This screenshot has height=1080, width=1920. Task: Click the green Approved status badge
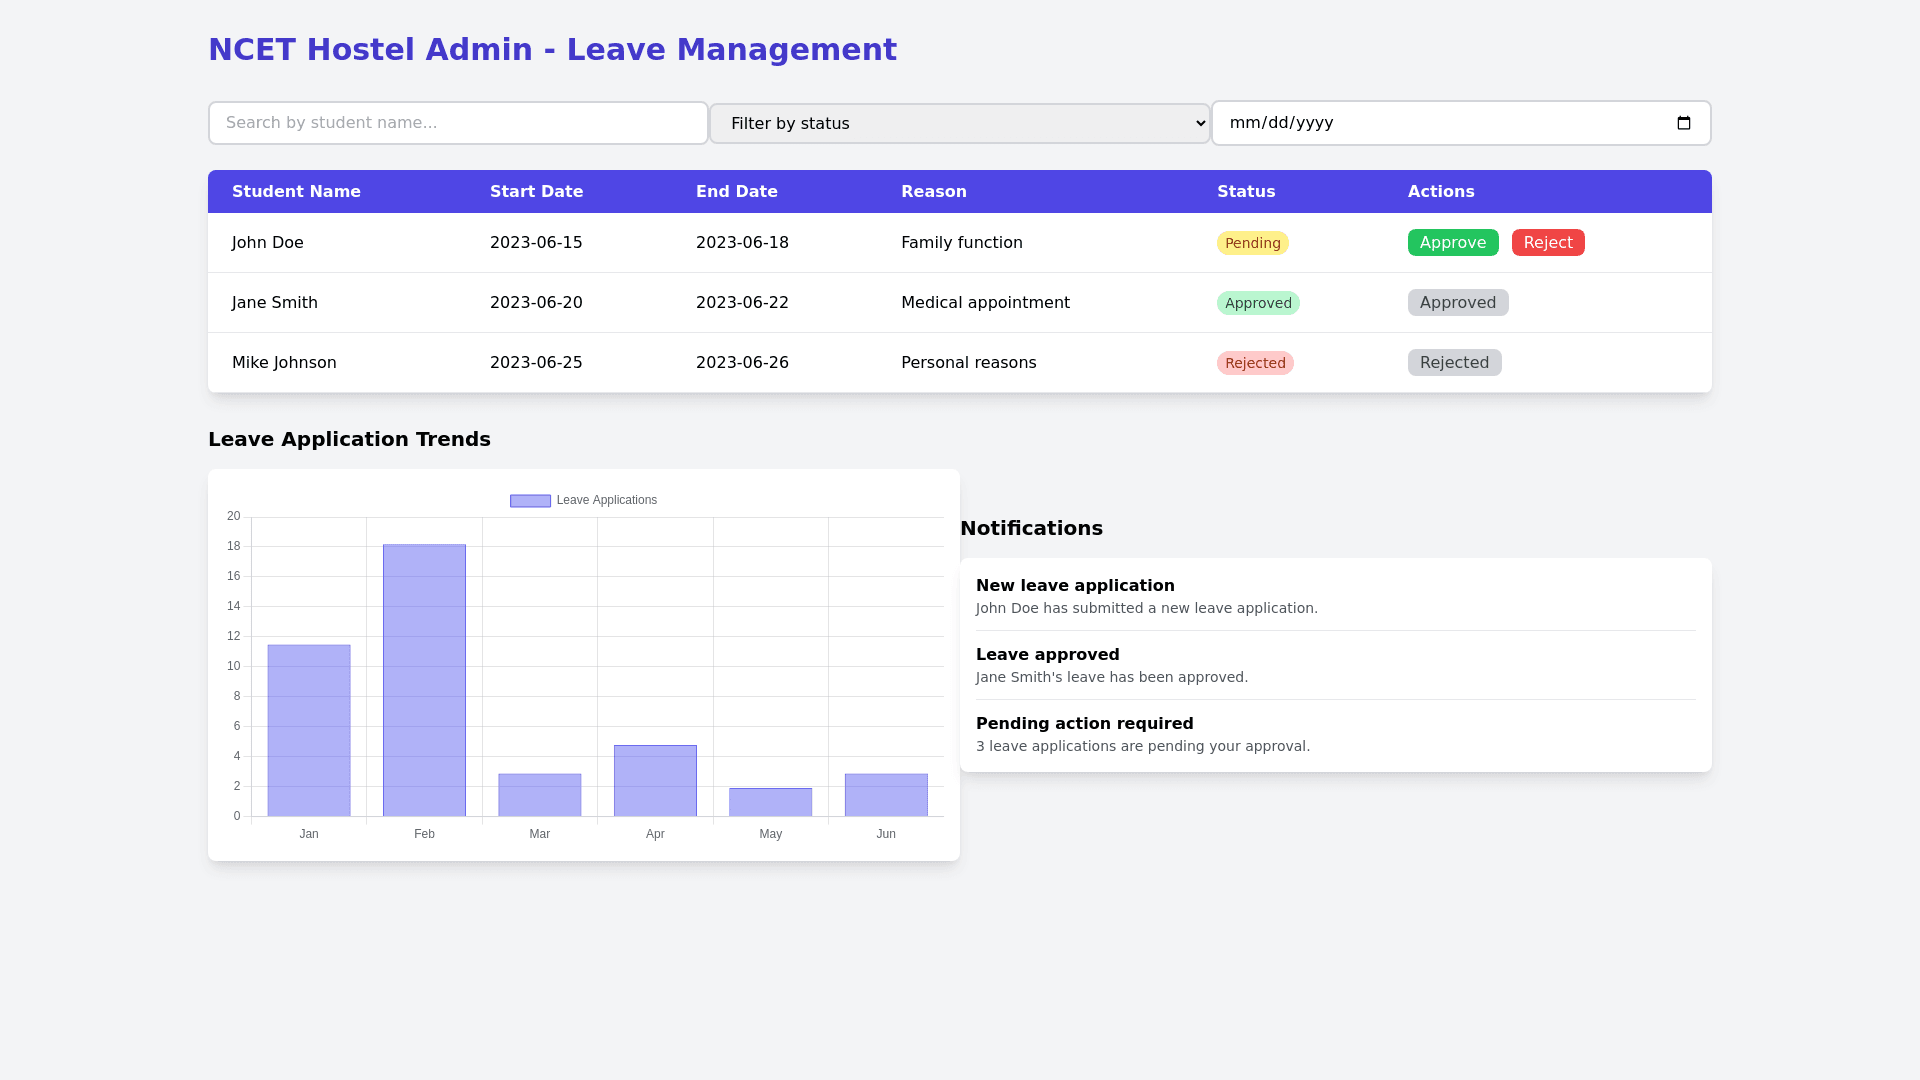click(x=1257, y=303)
